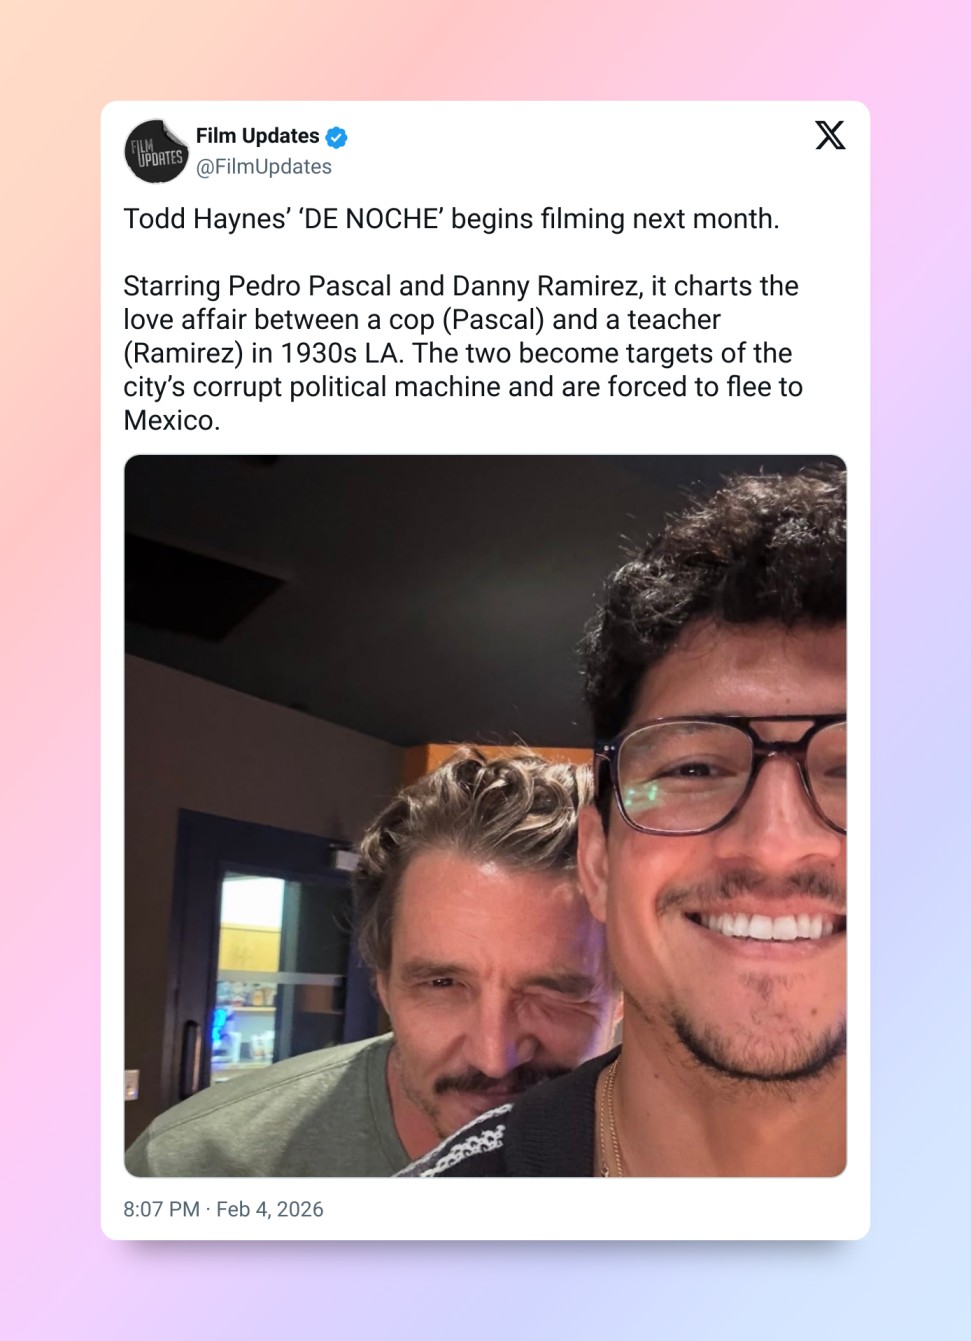Open the Film Updates display name
This screenshot has width=971, height=1341.
pyautogui.click(x=257, y=136)
